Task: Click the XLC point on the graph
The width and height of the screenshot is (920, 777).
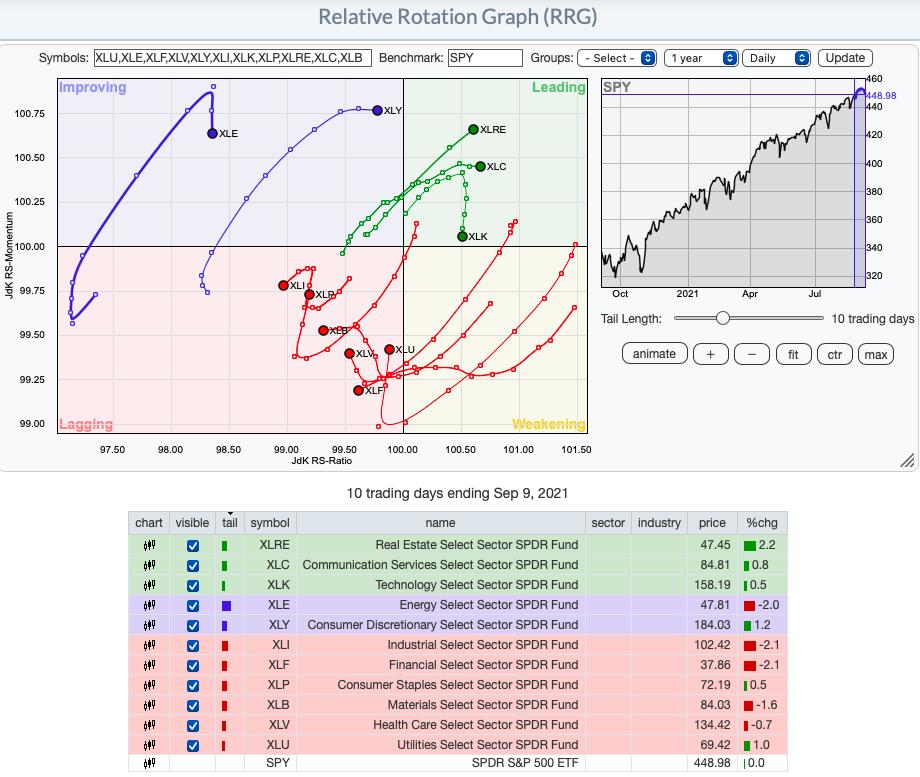Action: (x=481, y=166)
